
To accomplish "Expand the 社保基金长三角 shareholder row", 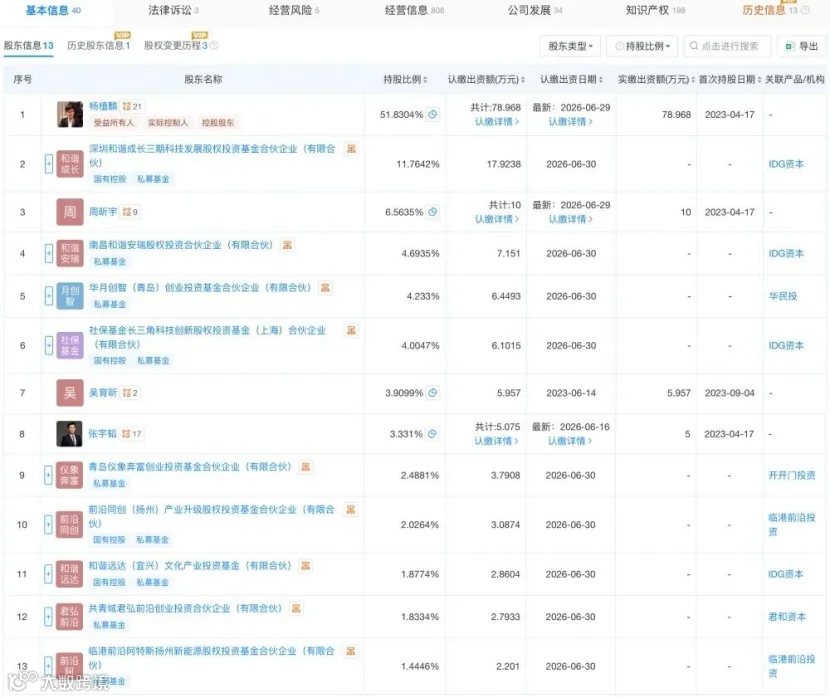I will tap(49, 346).
